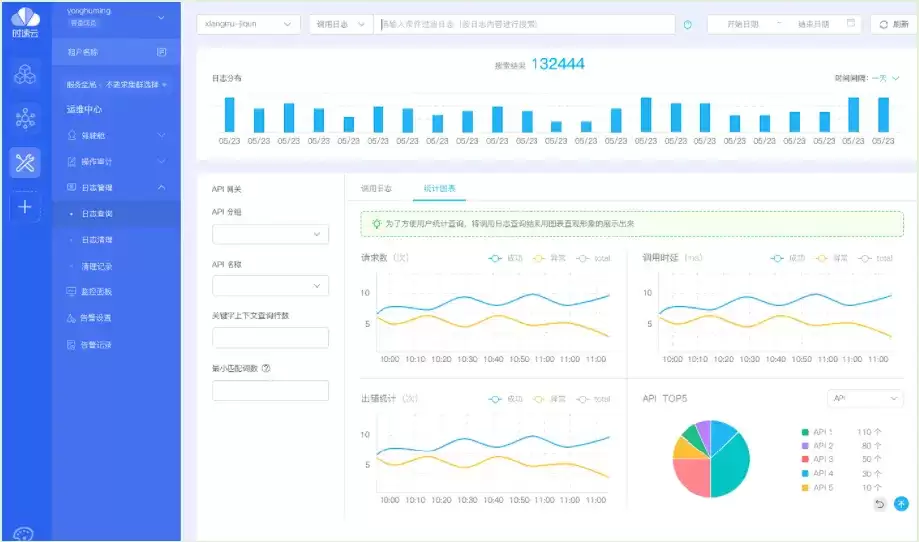Open the xiangmu-jiqun cluster dropdown
This screenshot has width=919, height=542.
point(249,25)
